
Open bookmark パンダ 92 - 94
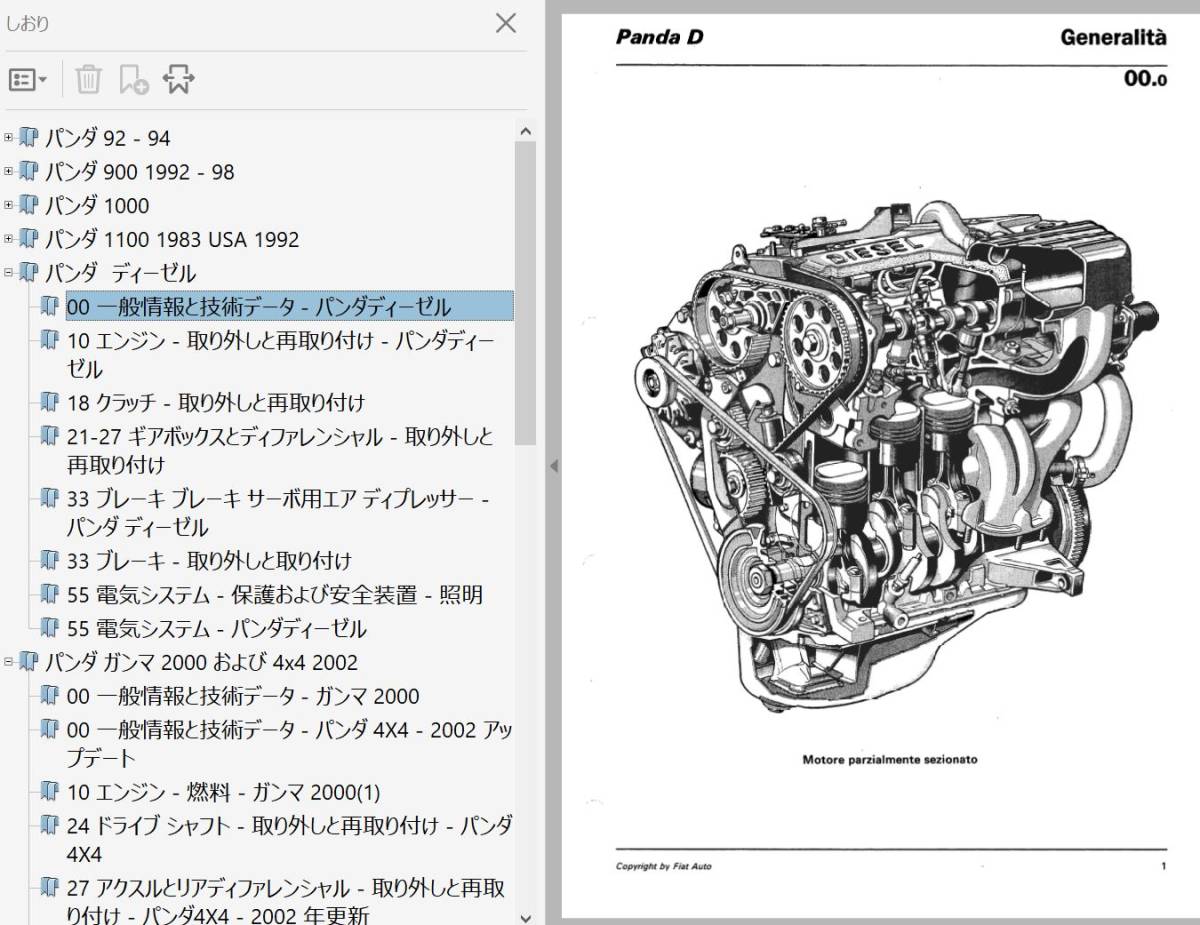click(x=108, y=139)
